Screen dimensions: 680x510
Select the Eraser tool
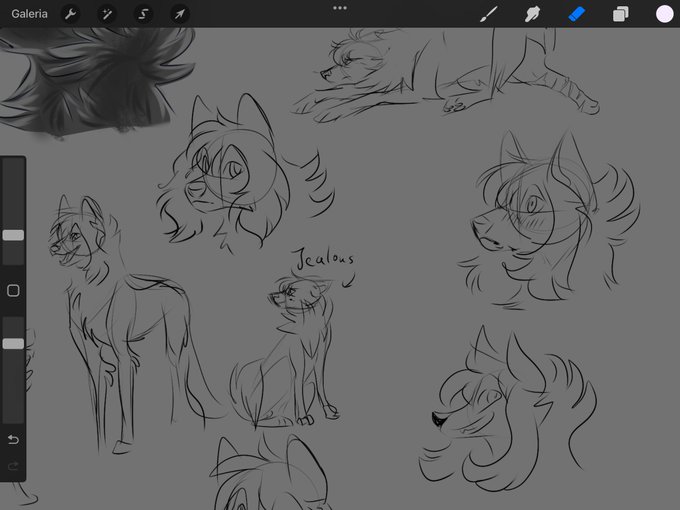click(577, 14)
